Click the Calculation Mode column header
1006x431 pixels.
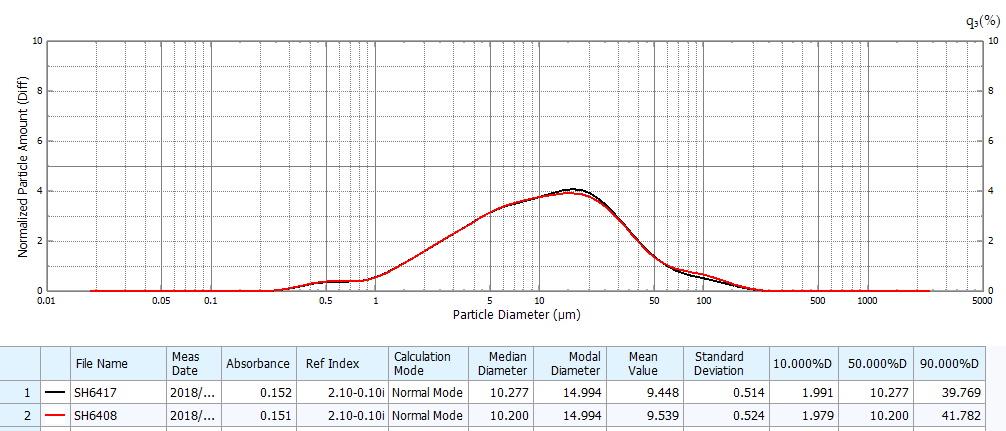422,363
